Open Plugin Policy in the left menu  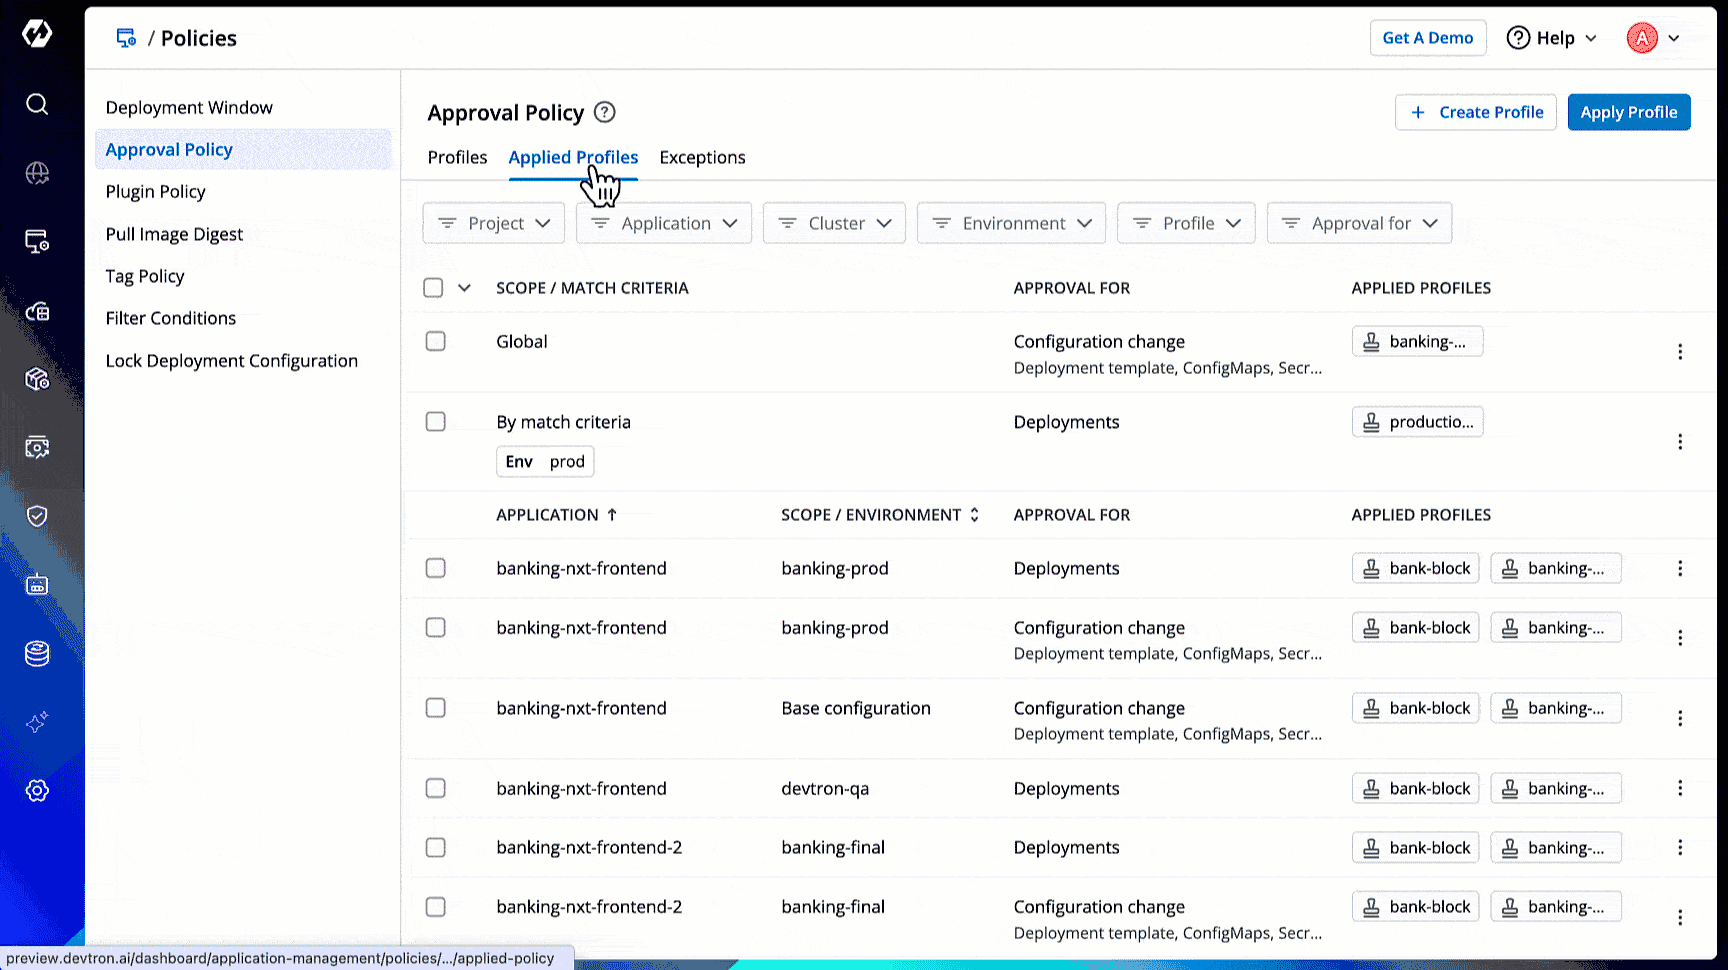pyautogui.click(x=156, y=192)
